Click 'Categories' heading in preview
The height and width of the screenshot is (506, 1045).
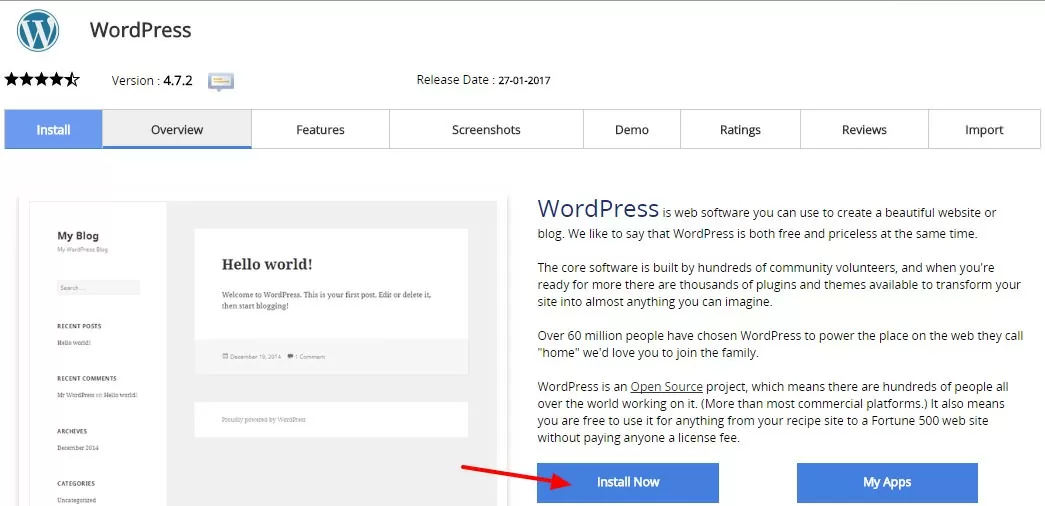(76, 483)
